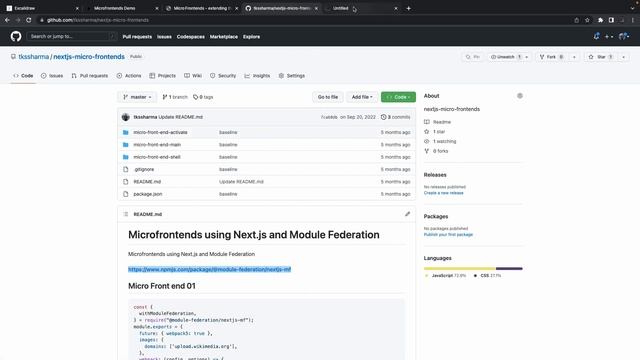Screen dimensions: 640x360
Task: Click the micro-front-end-activate folder icon
Action: [x=126, y=132]
